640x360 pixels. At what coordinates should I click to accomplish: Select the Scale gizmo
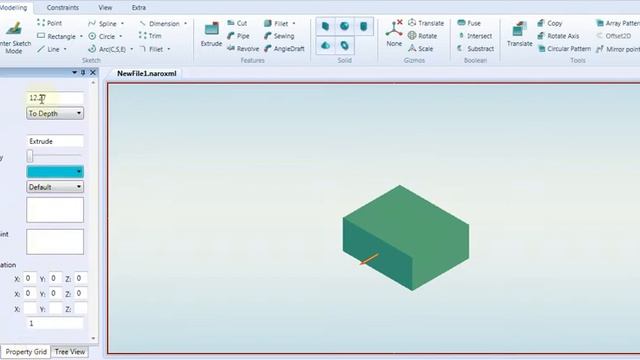click(x=420, y=49)
